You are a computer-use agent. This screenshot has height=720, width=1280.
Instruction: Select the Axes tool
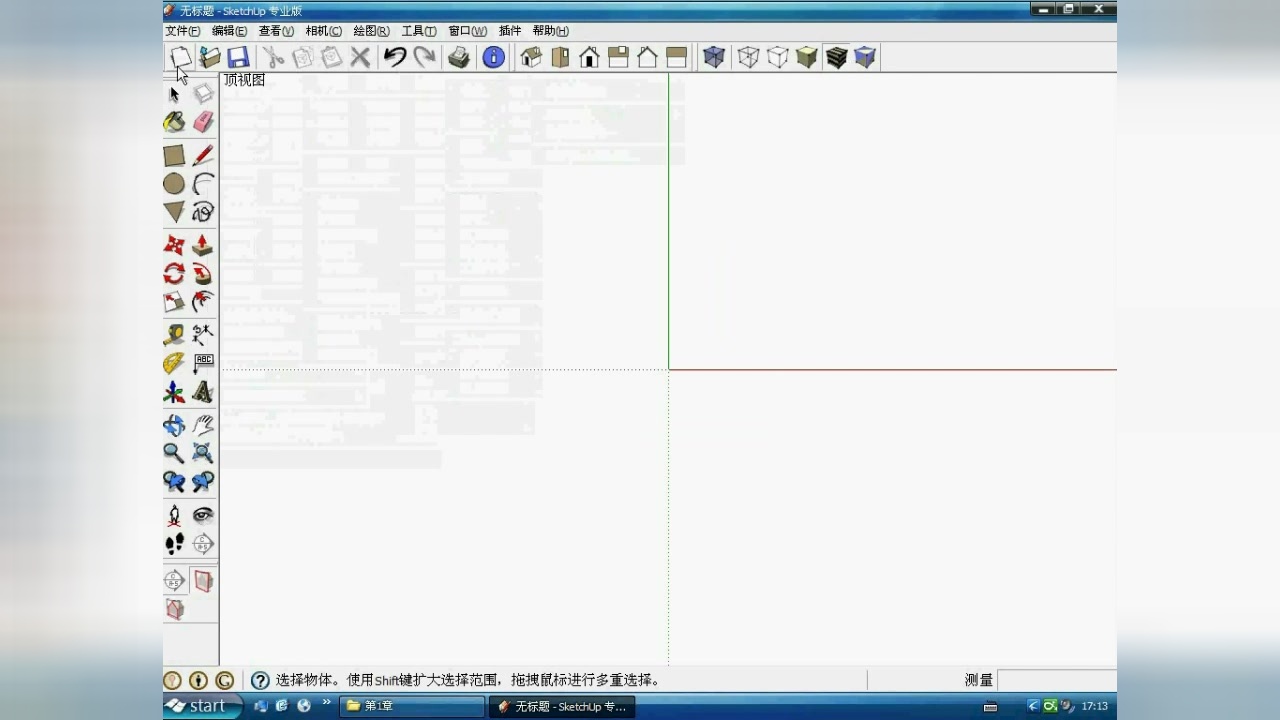tap(174, 392)
